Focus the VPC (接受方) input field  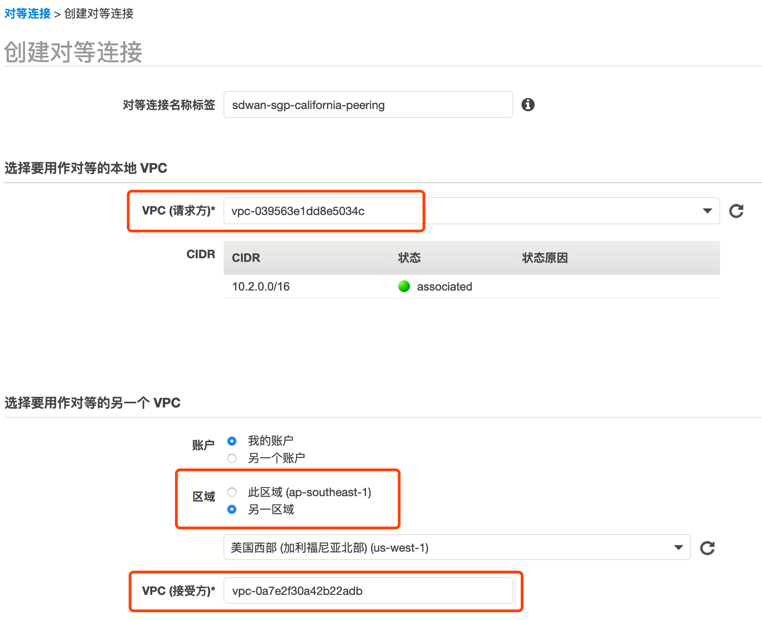coord(368,591)
